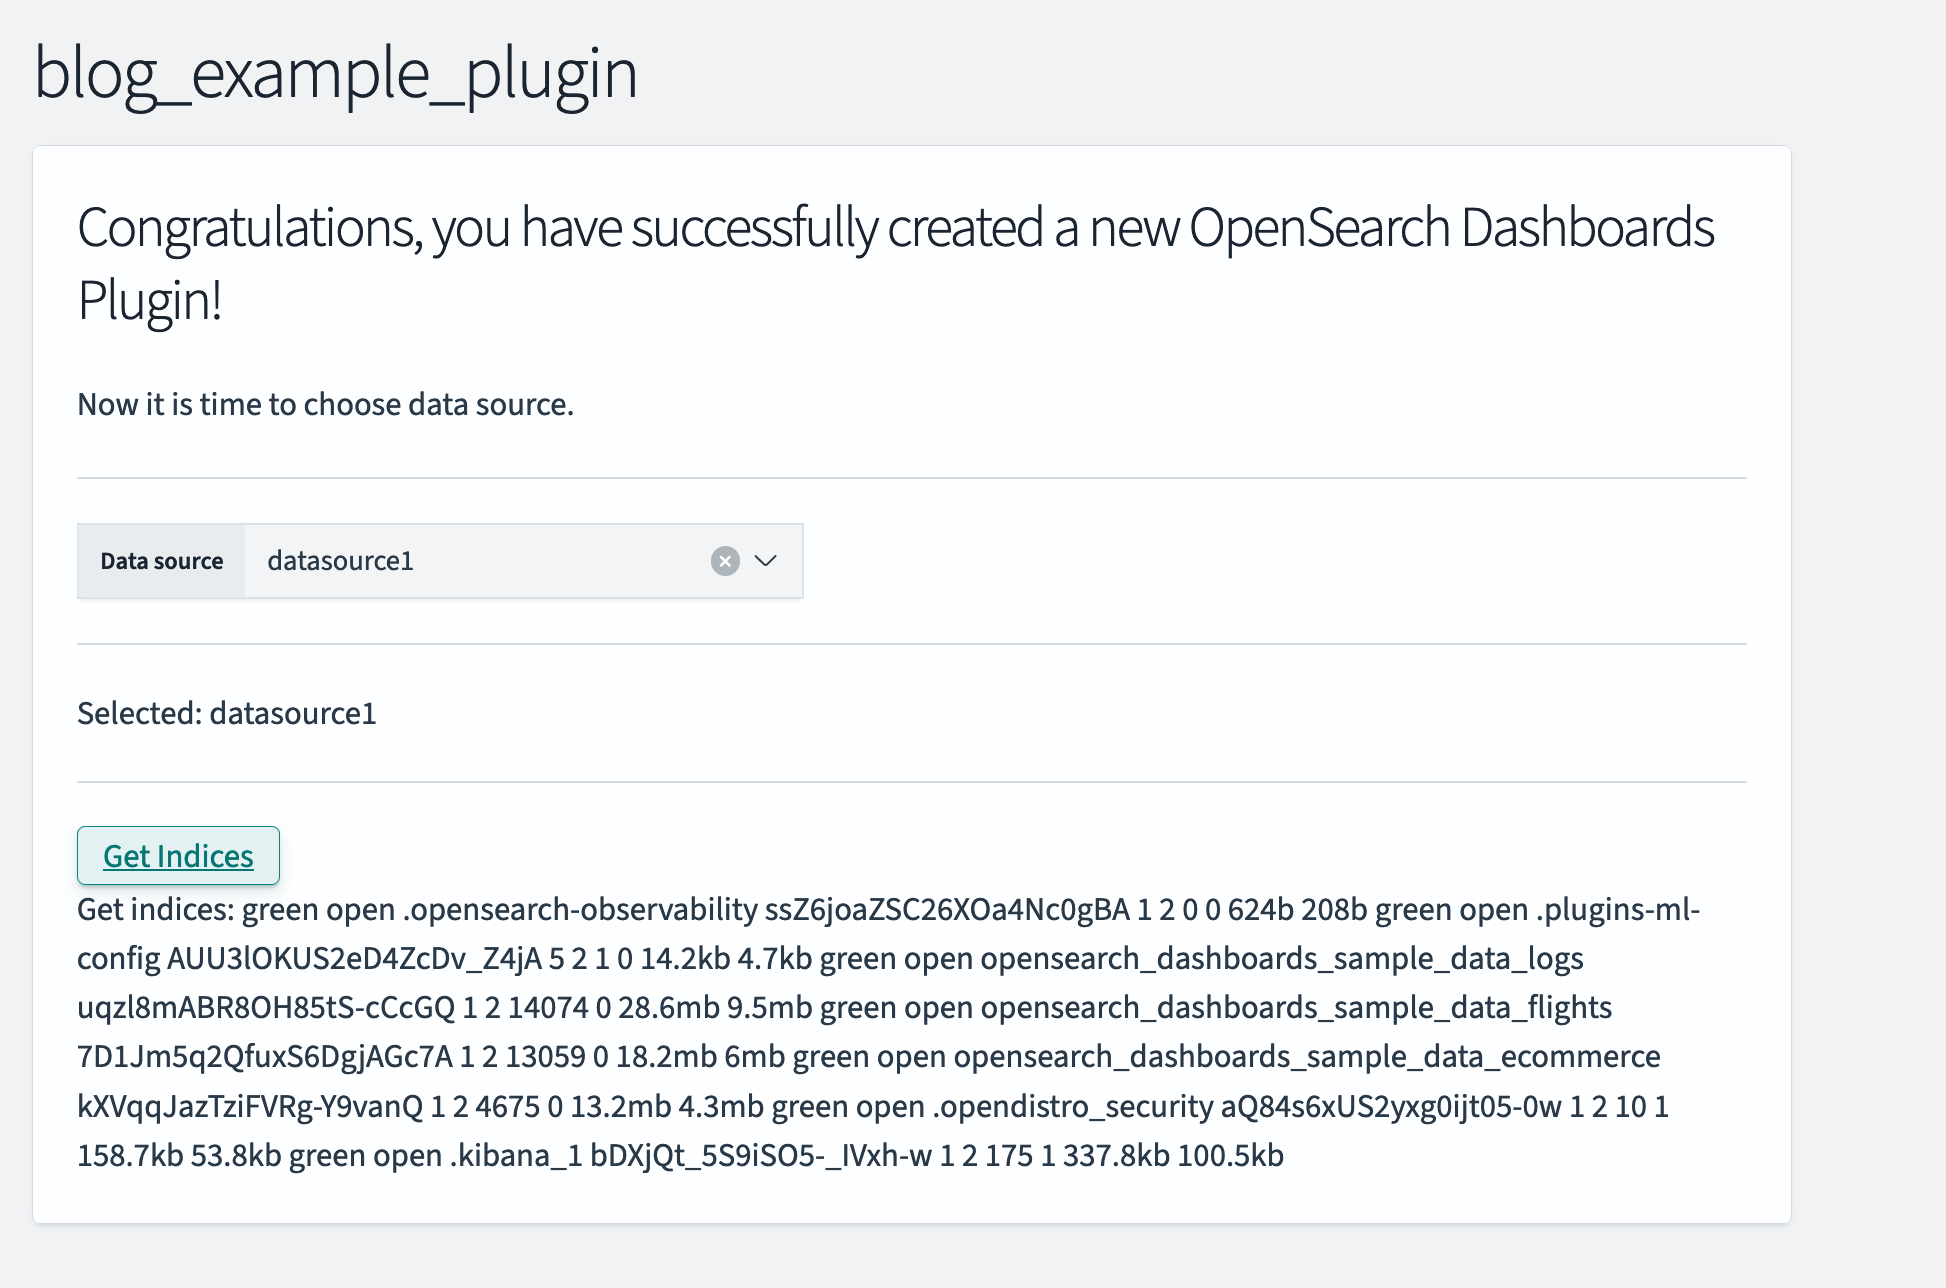Screen dimensions: 1946x1288
Task: Click 'opensearch_dashboards_sample_data_ecommerce' in the results
Action: [1307, 1056]
